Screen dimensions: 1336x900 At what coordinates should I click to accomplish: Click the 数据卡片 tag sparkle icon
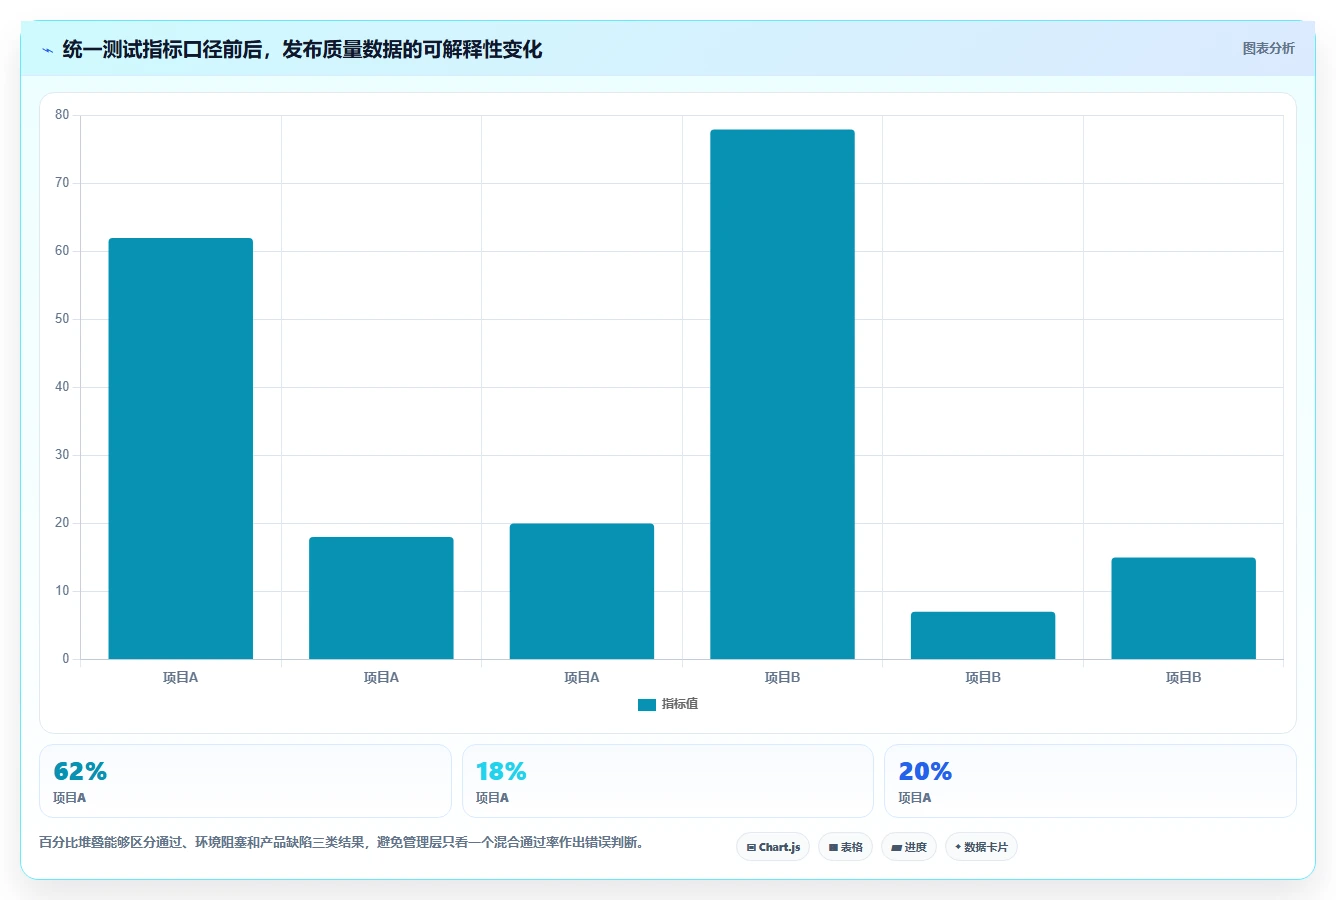(958, 847)
